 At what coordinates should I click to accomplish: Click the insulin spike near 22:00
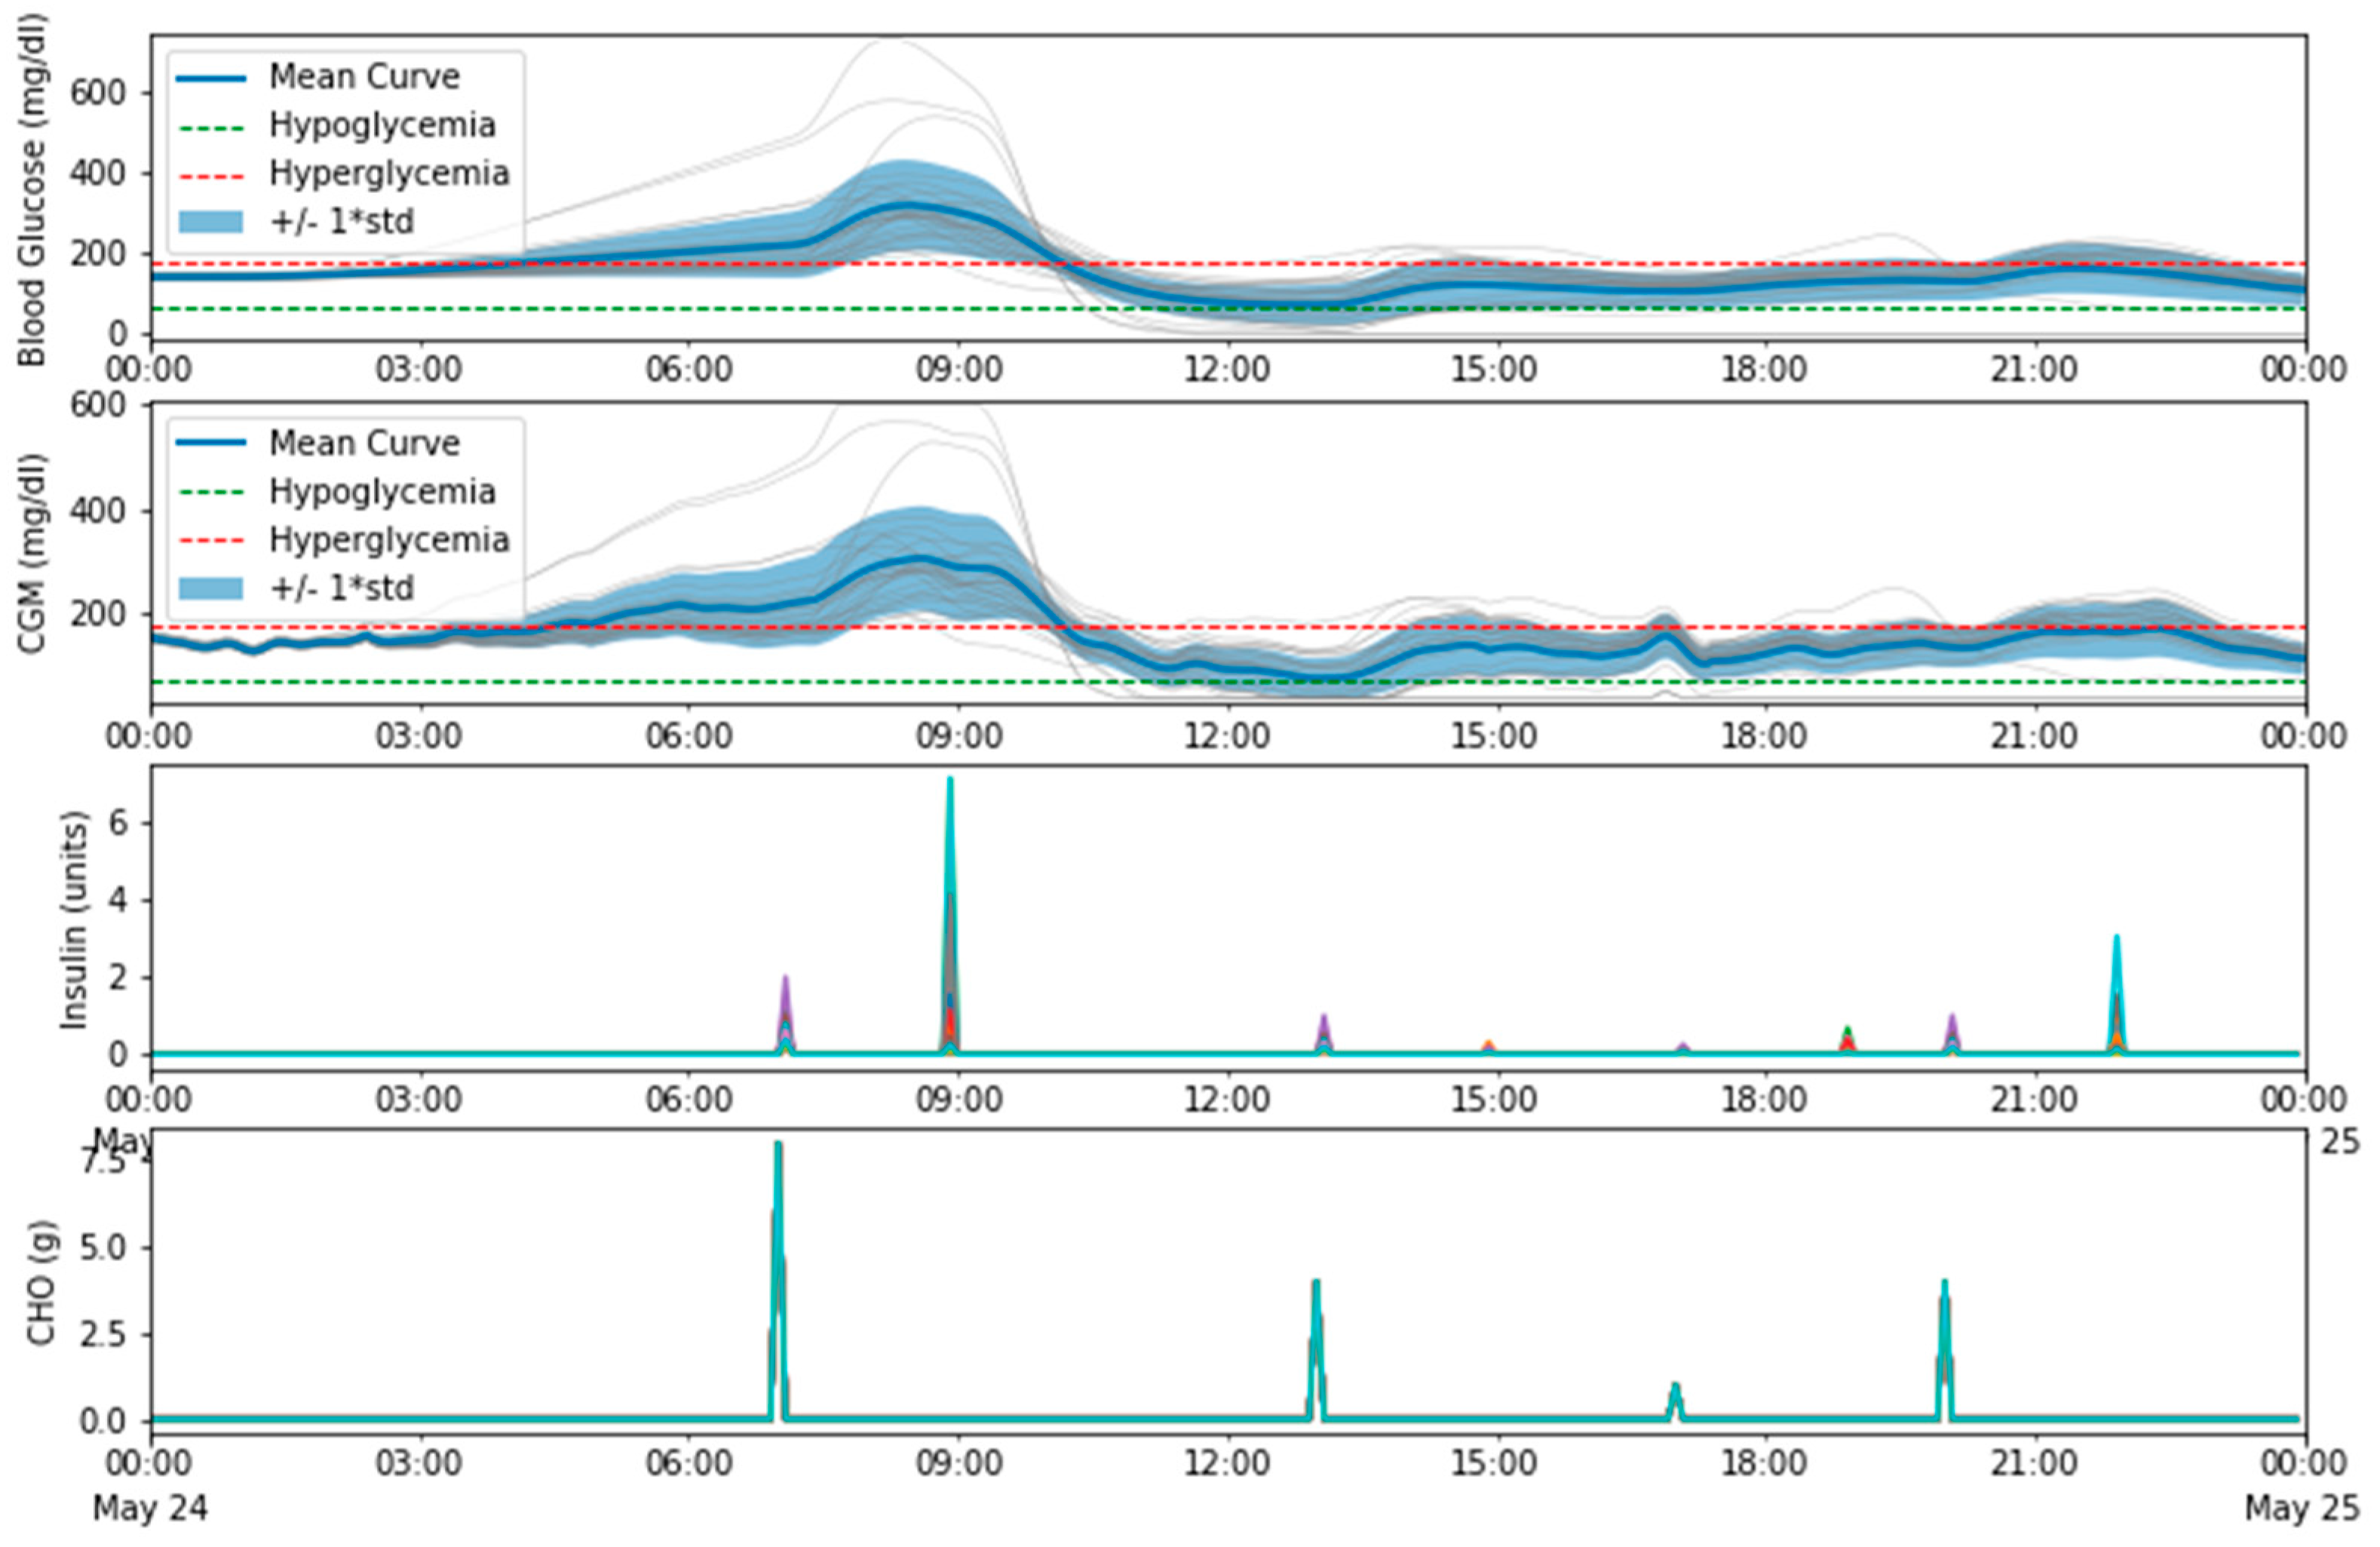point(2116,980)
